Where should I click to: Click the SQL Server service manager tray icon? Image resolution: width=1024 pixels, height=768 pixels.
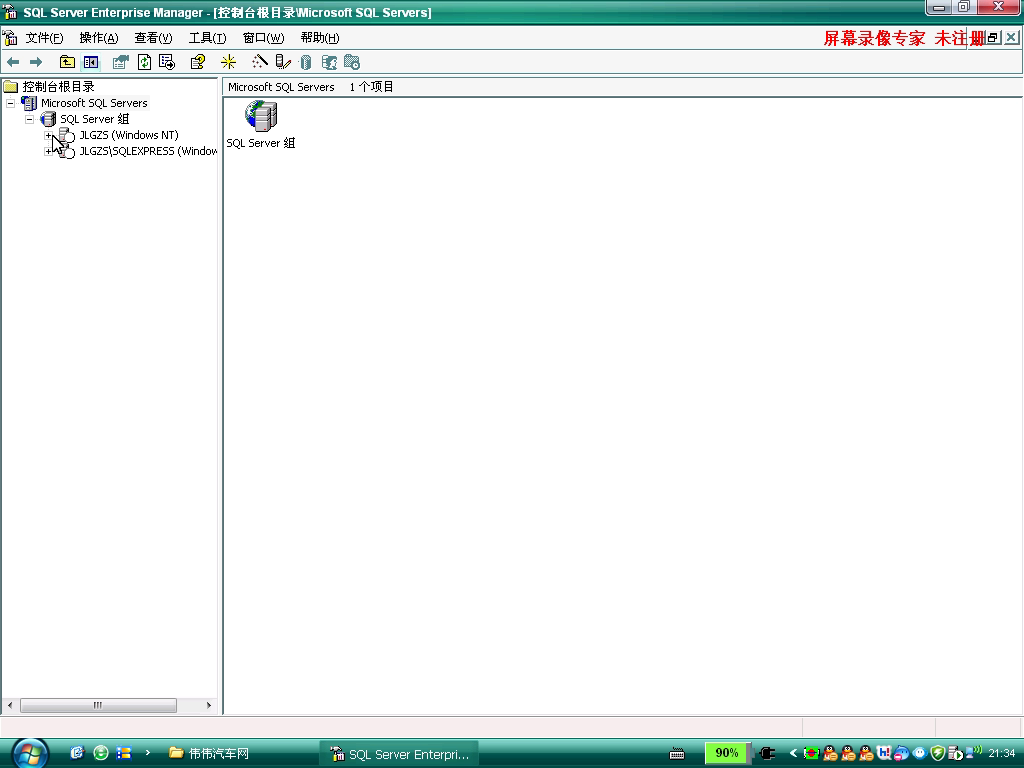(x=955, y=754)
